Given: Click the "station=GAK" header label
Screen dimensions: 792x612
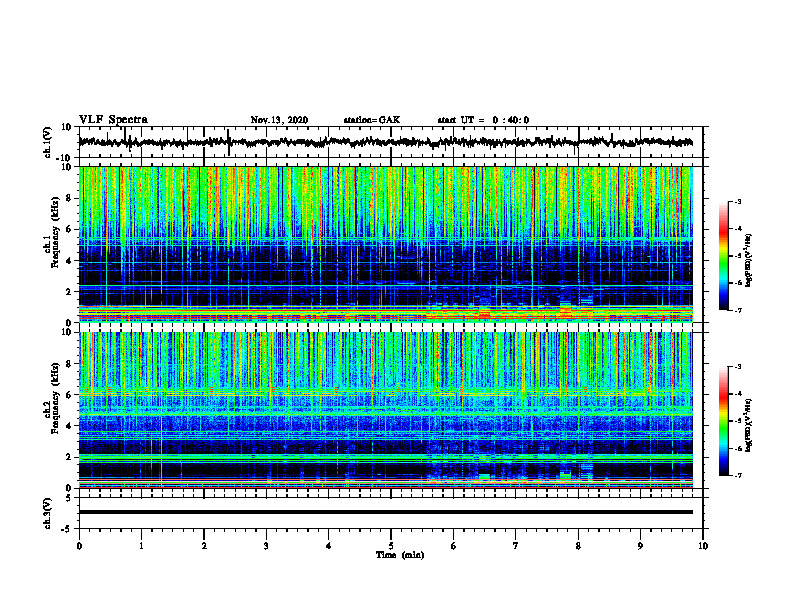Looking at the screenshot, I should tap(372, 120).
